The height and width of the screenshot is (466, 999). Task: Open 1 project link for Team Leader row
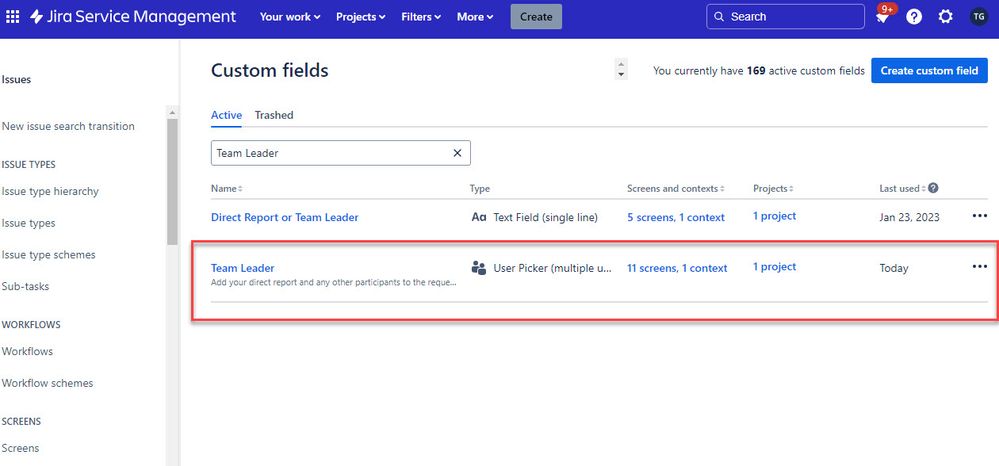coord(775,267)
